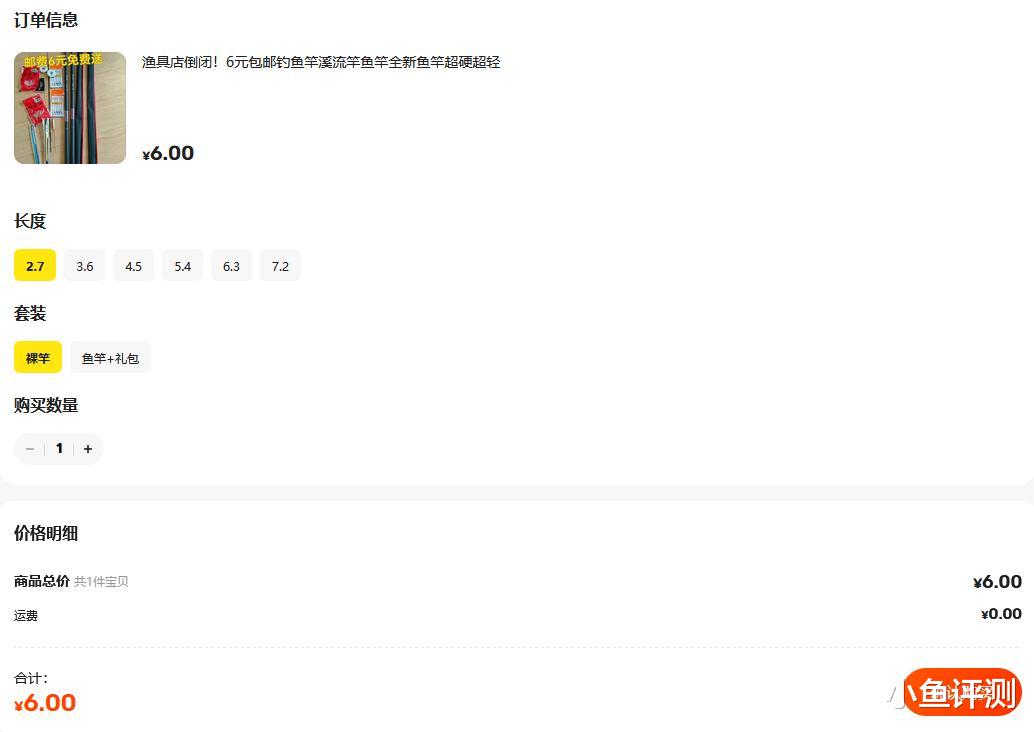This screenshot has height=732, width=1034.
Task: Select the 2.7 length option
Action: pyautogui.click(x=35, y=266)
